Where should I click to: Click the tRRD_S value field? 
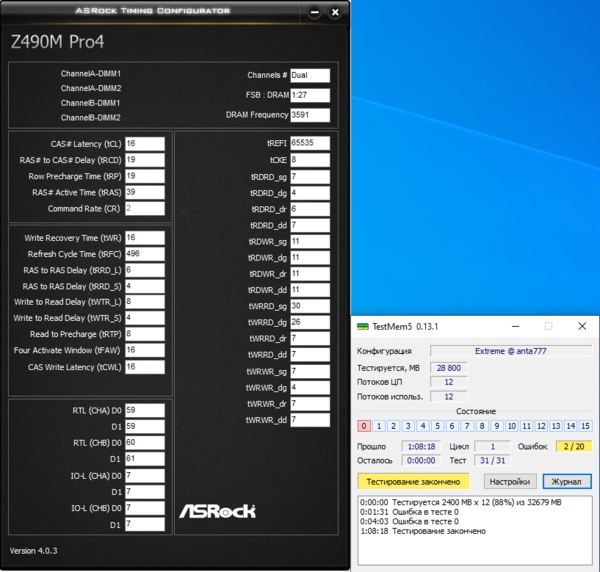(145, 286)
